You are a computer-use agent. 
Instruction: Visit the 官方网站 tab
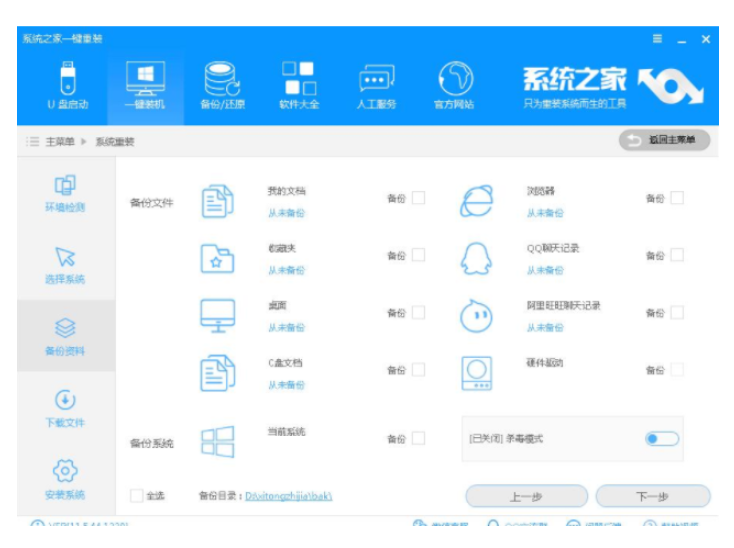[x=454, y=86]
